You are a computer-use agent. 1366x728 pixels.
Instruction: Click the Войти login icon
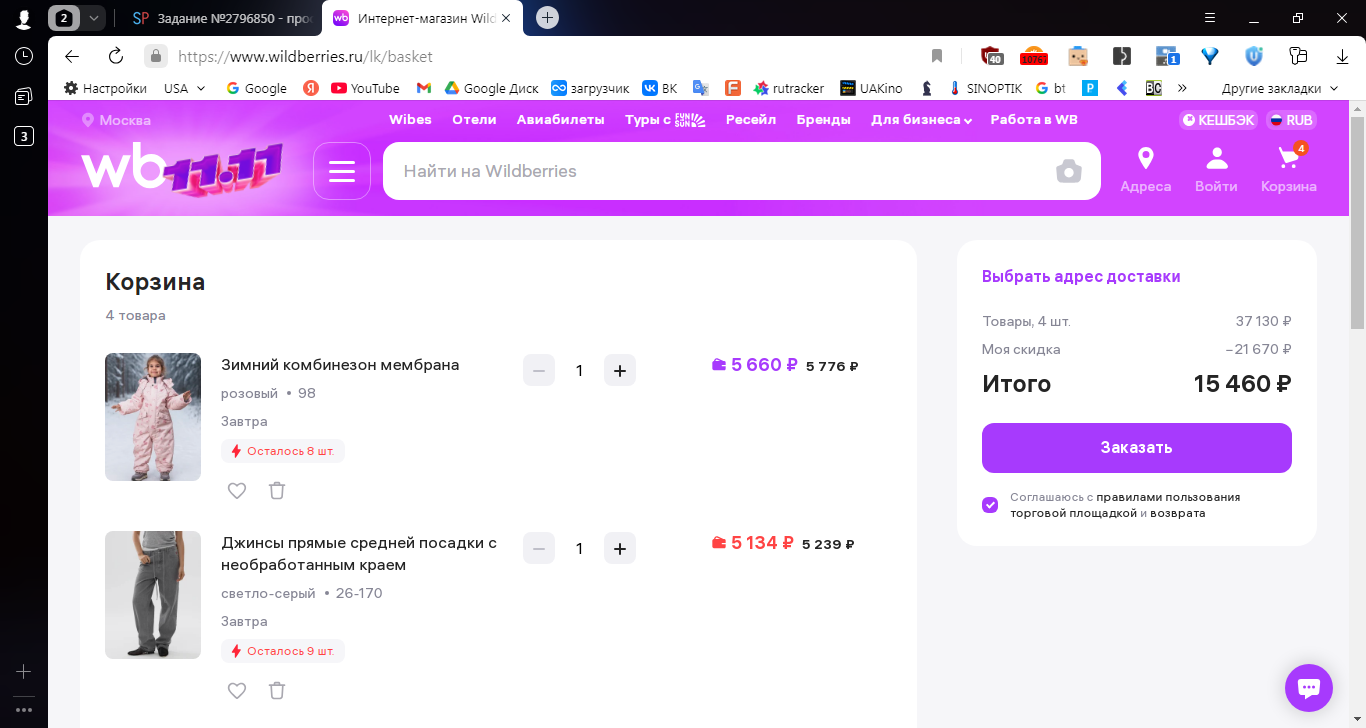click(1216, 170)
